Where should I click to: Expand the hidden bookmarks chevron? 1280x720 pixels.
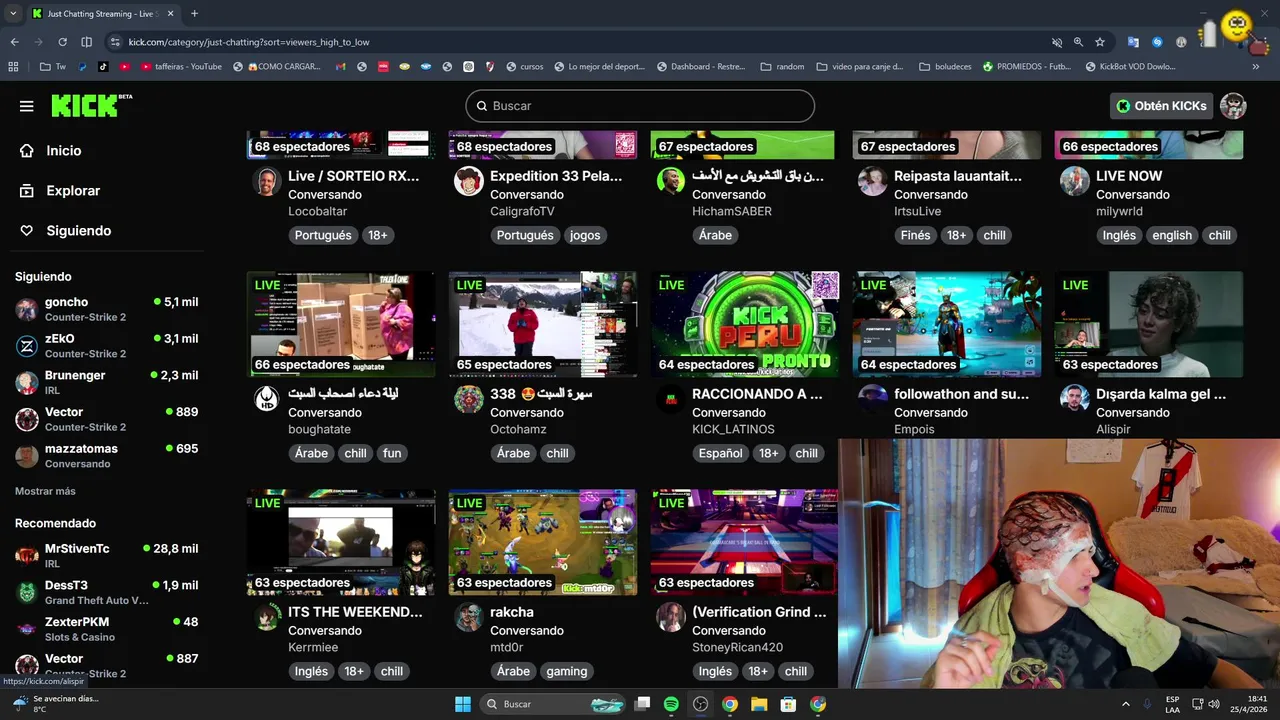point(1255,67)
